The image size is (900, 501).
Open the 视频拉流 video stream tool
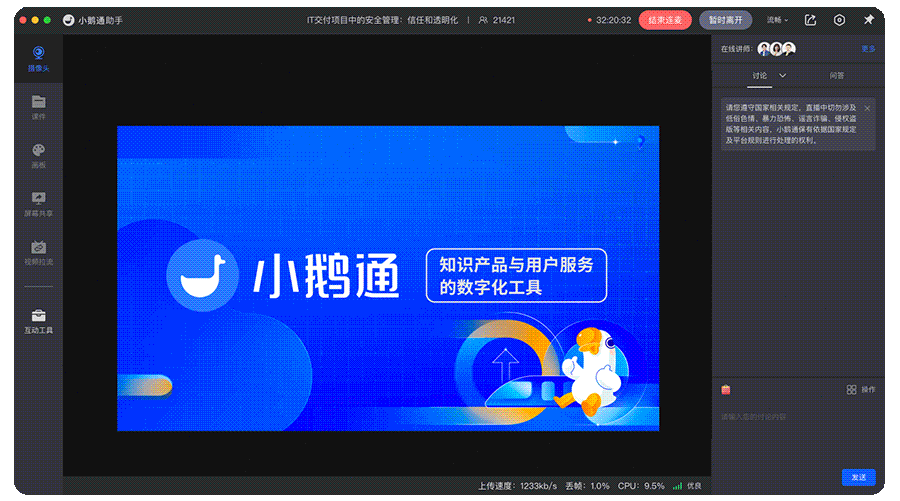38,252
